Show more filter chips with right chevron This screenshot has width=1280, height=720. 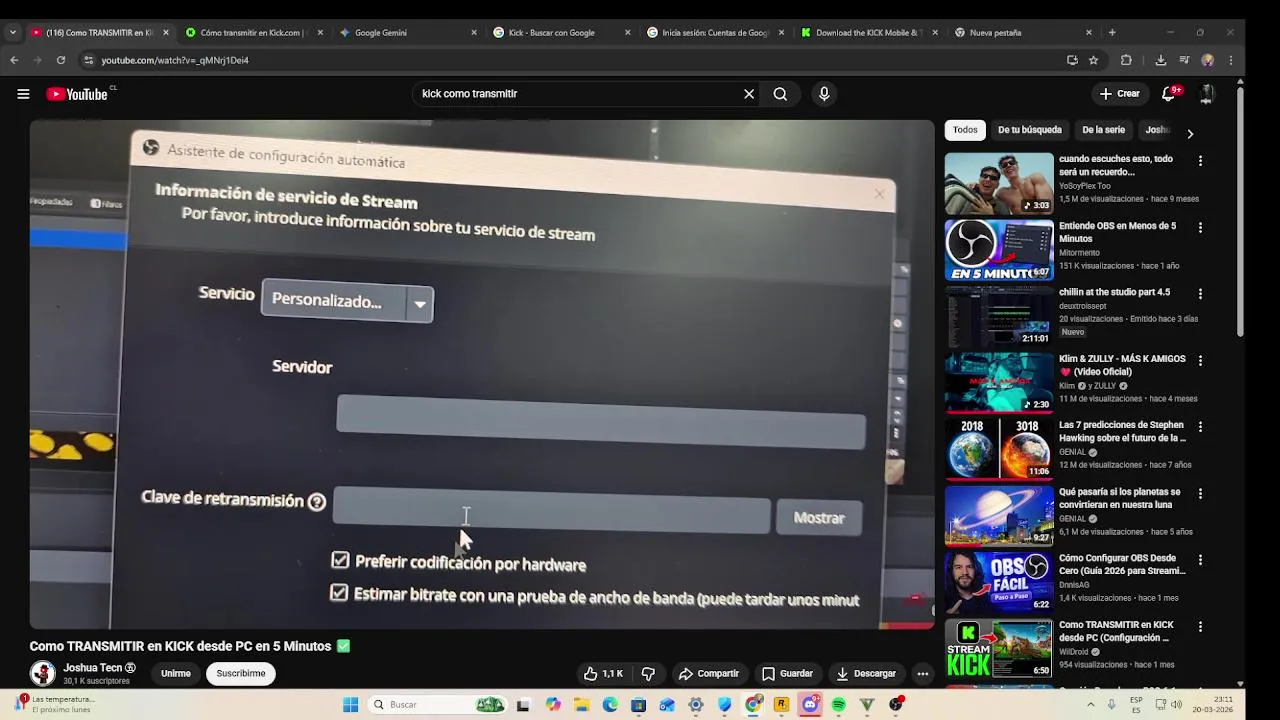(1189, 133)
